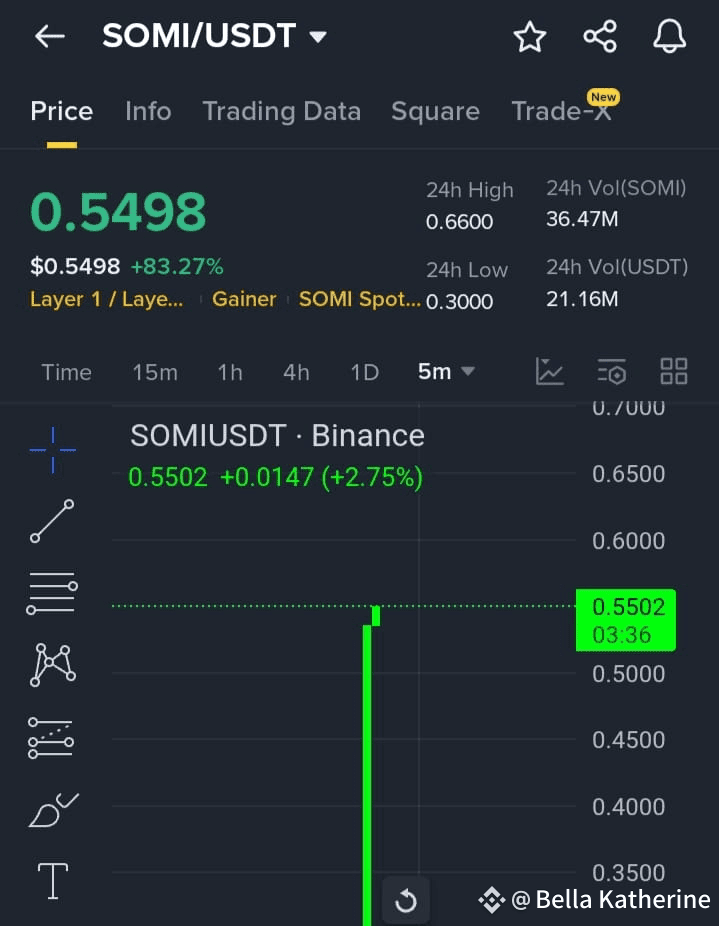Open chart indicators icon
The width and height of the screenshot is (719, 926).
point(549,371)
